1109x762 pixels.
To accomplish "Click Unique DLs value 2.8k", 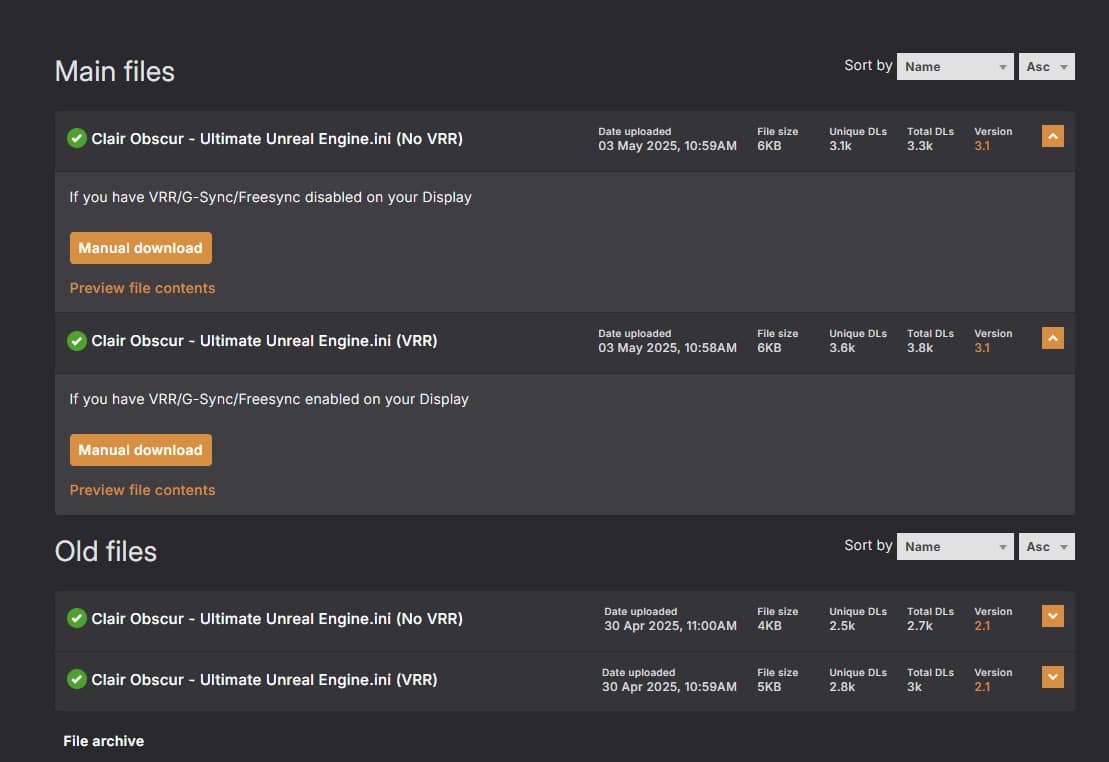I will (842, 687).
